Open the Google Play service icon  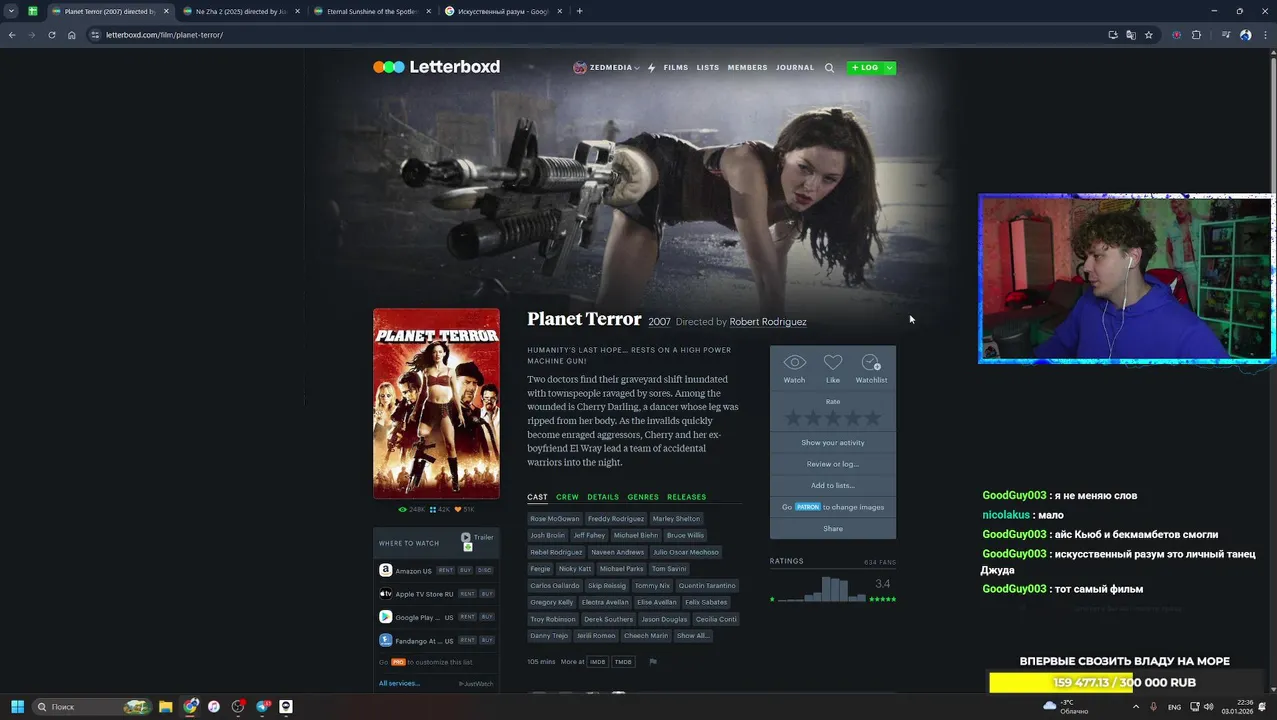pos(385,617)
